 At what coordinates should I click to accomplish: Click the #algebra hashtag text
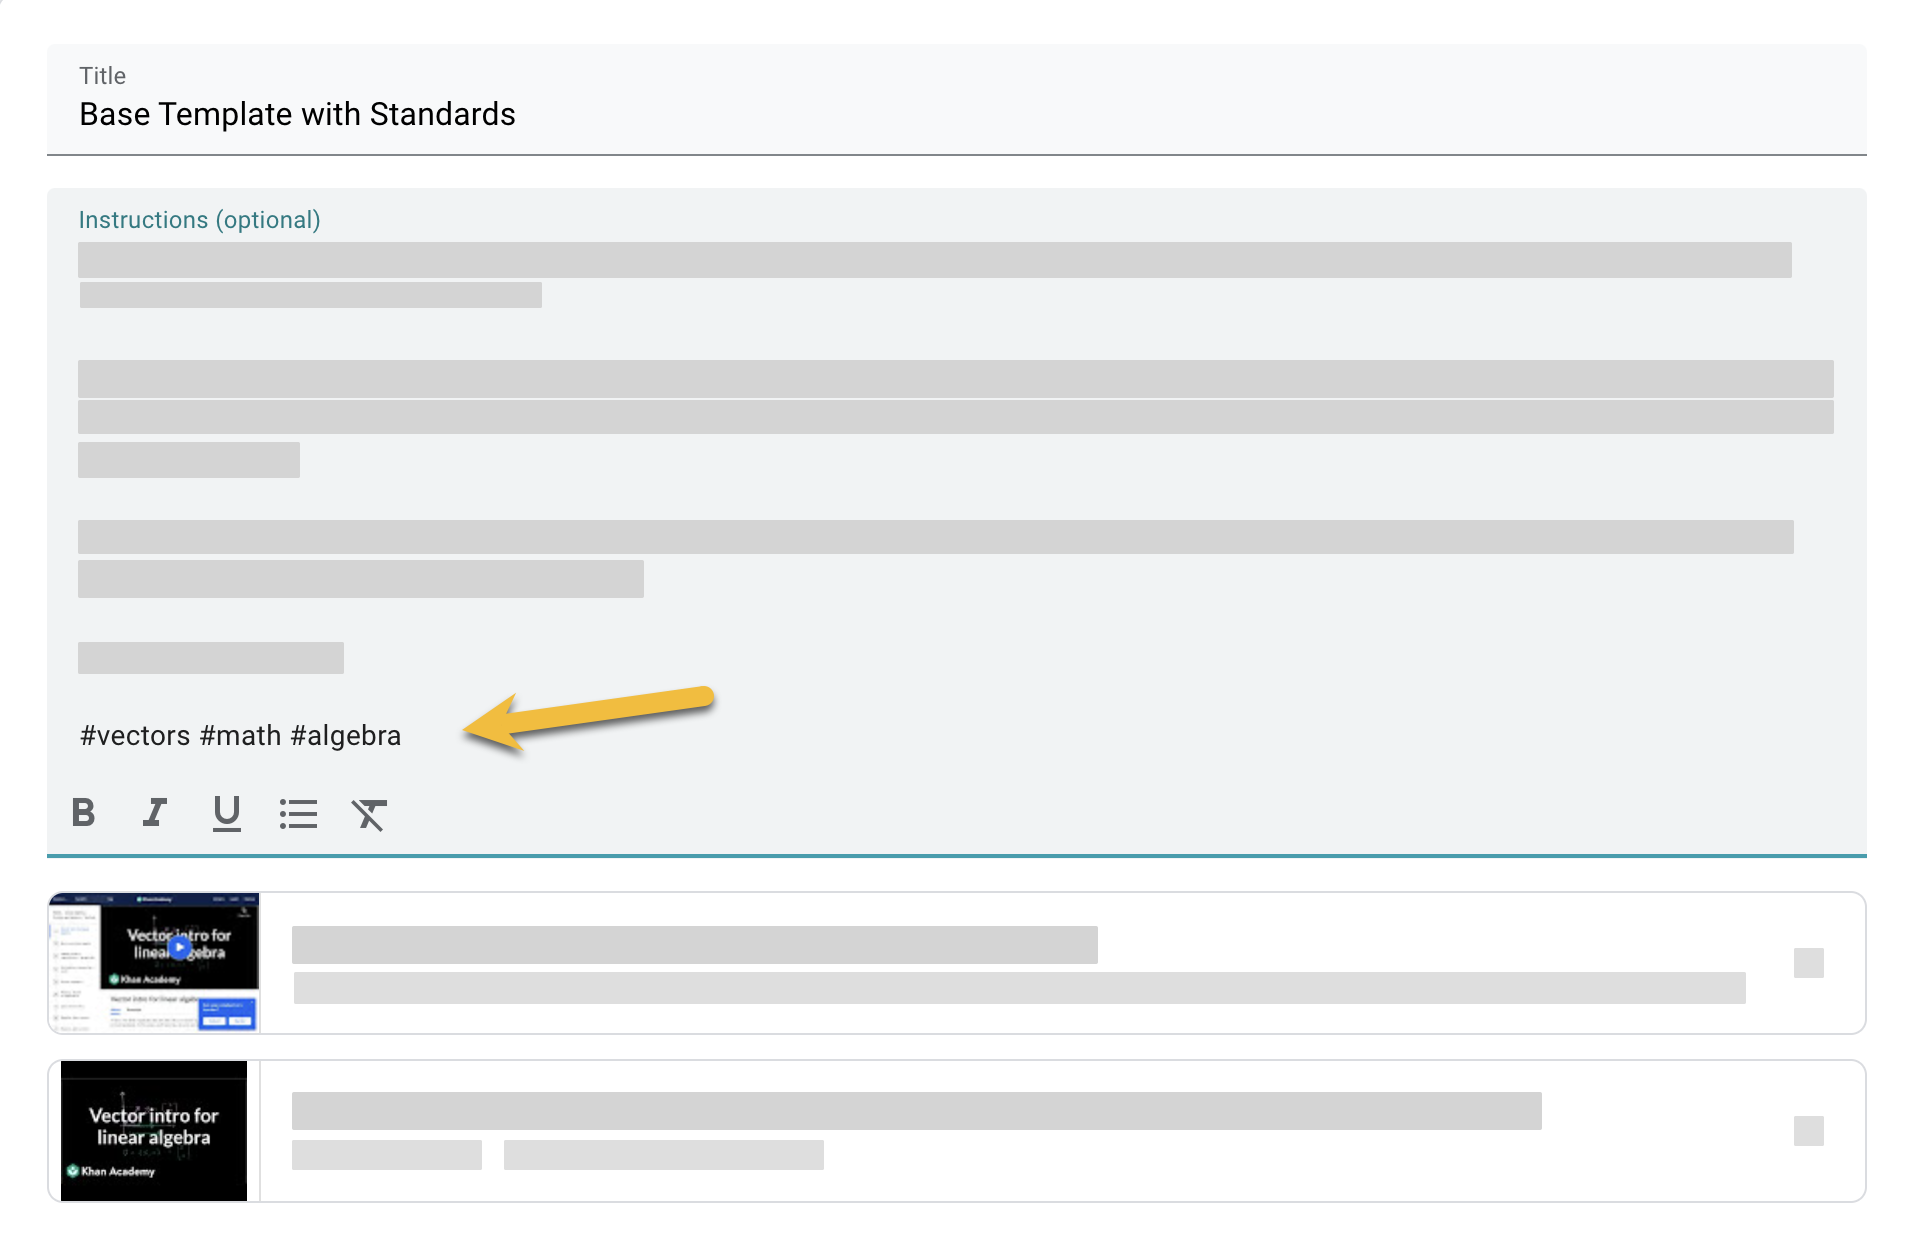pyautogui.click(x=346, y=736)
